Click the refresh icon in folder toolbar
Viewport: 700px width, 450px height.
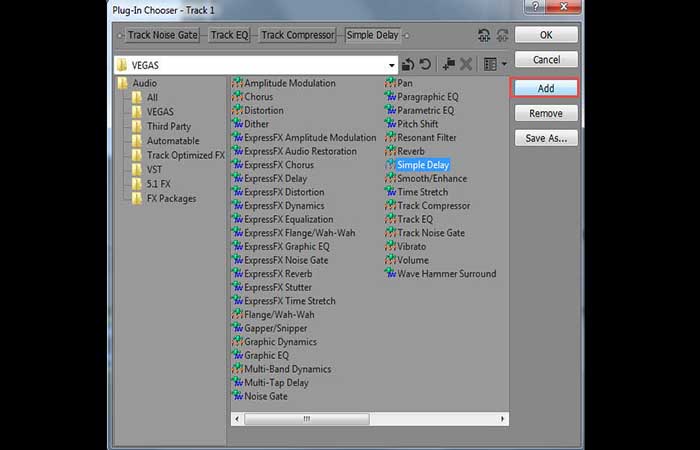click(425, 65)
